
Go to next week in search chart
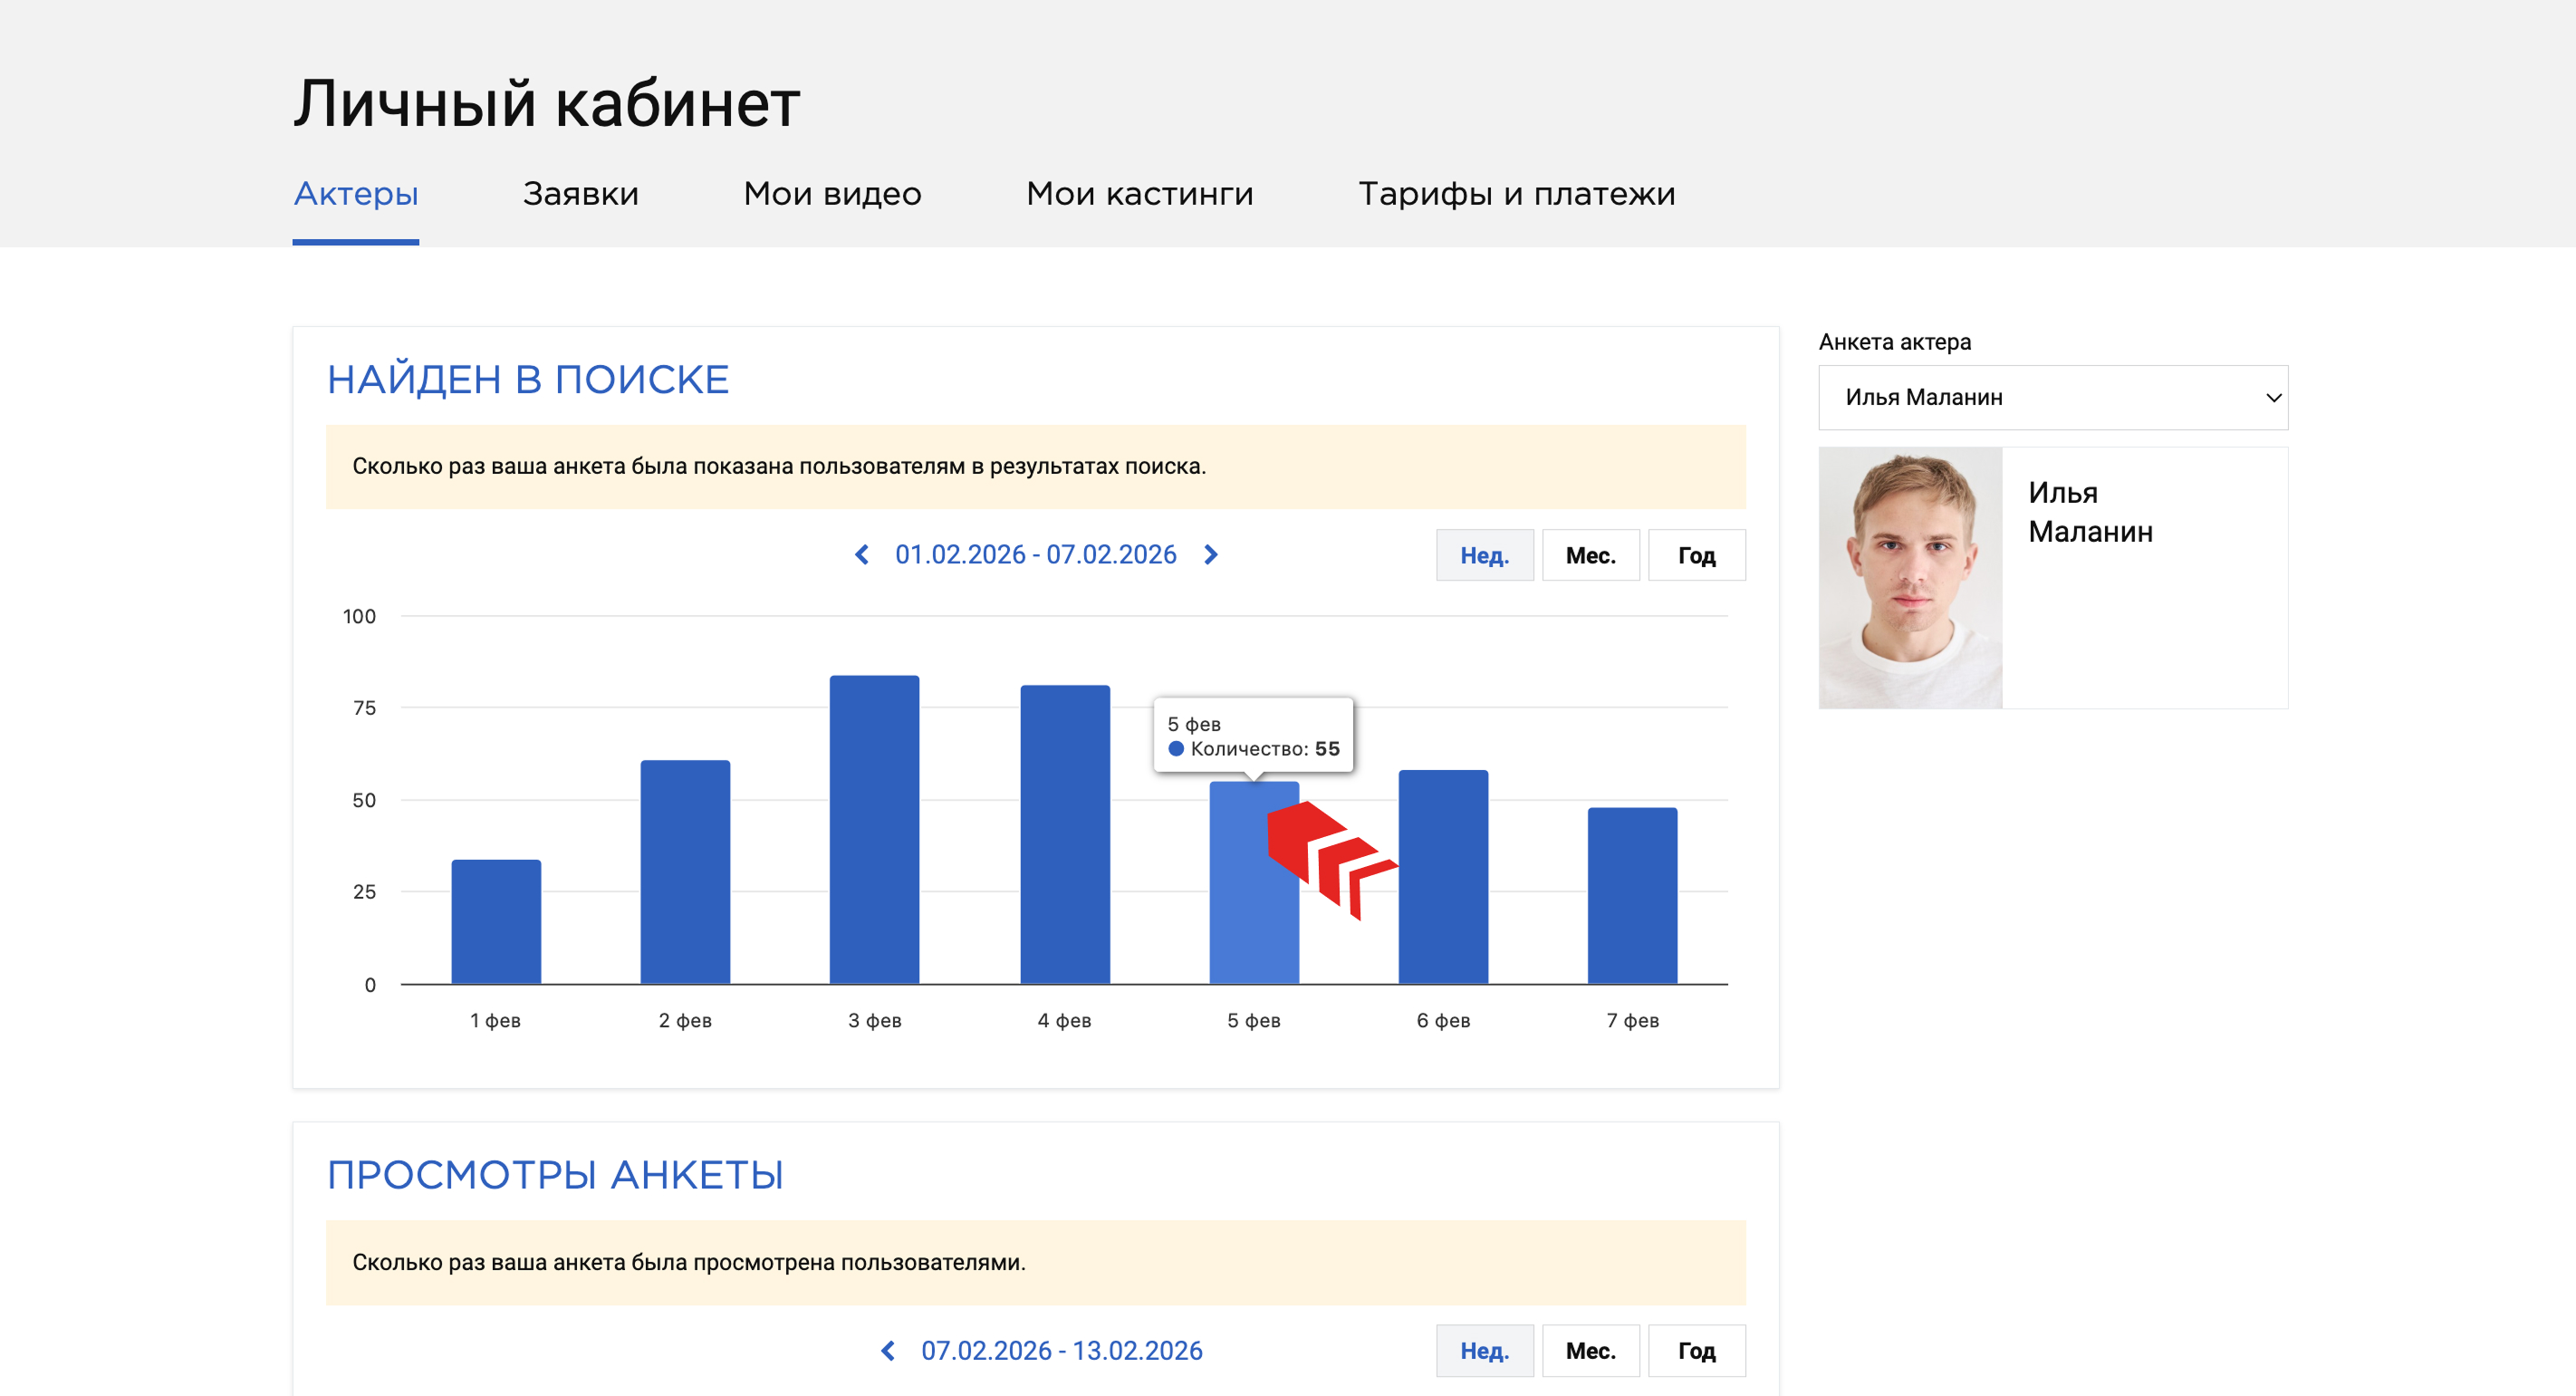point(1211,555)
